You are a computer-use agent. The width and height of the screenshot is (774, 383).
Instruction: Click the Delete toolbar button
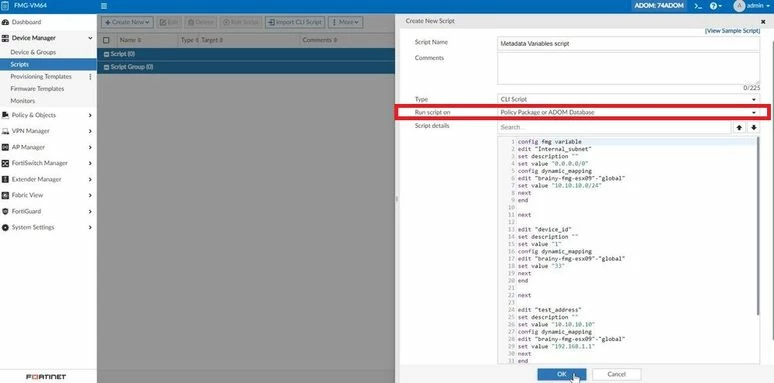tap(201, 22)
